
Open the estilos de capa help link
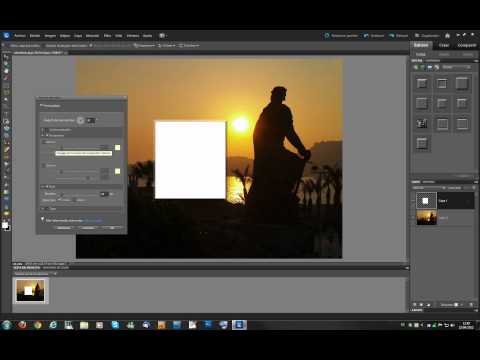click(x=94, y=221)
